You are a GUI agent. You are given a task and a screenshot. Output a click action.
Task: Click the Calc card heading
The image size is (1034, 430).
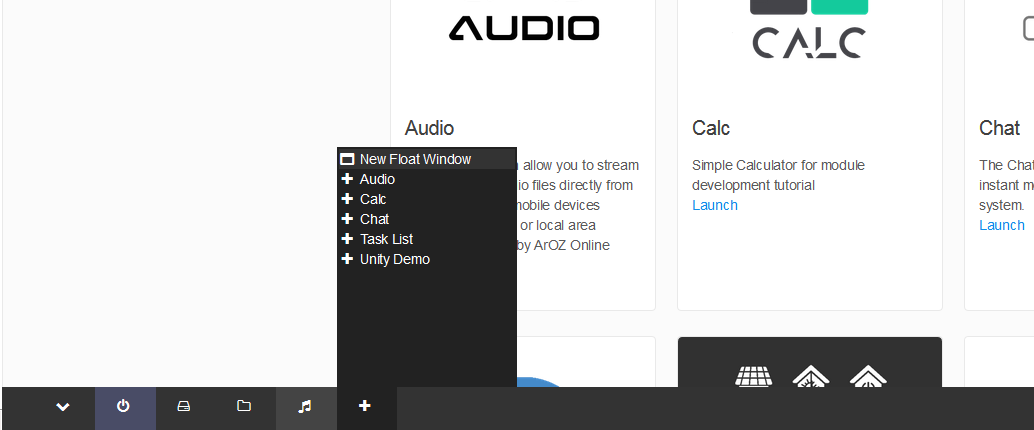[710, 128]
